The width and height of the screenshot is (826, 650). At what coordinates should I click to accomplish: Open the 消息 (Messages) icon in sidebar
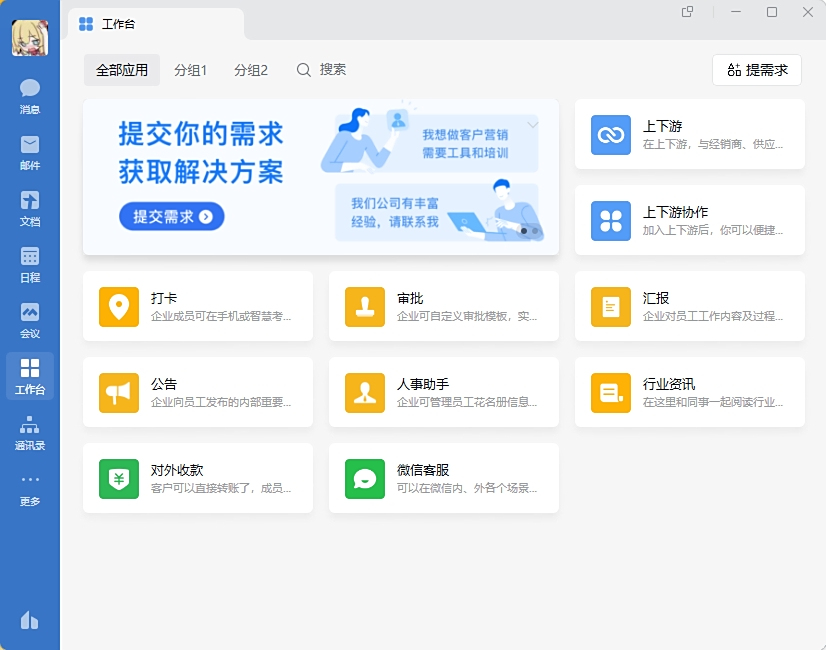pyautogui.click(x=29, y=95)
